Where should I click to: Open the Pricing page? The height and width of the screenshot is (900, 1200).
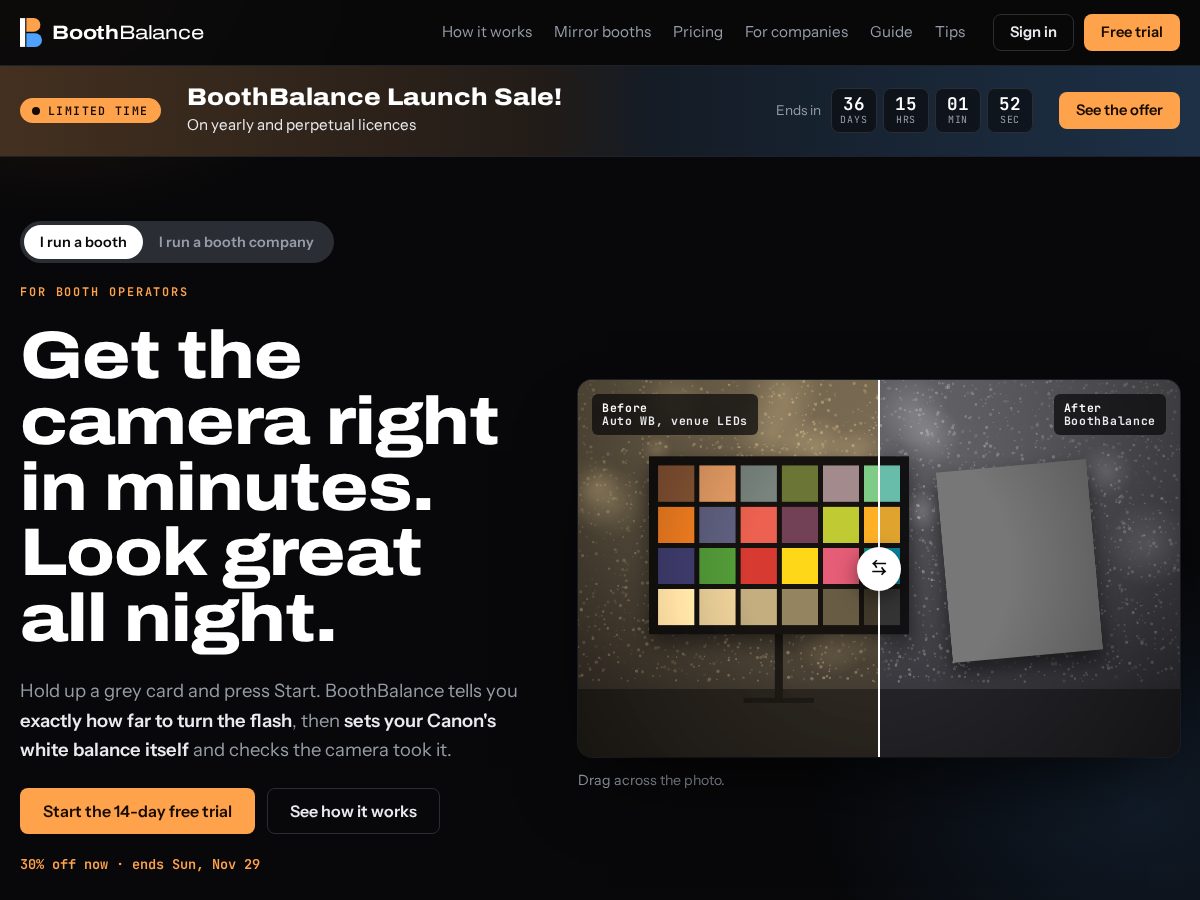coord(698,32)
